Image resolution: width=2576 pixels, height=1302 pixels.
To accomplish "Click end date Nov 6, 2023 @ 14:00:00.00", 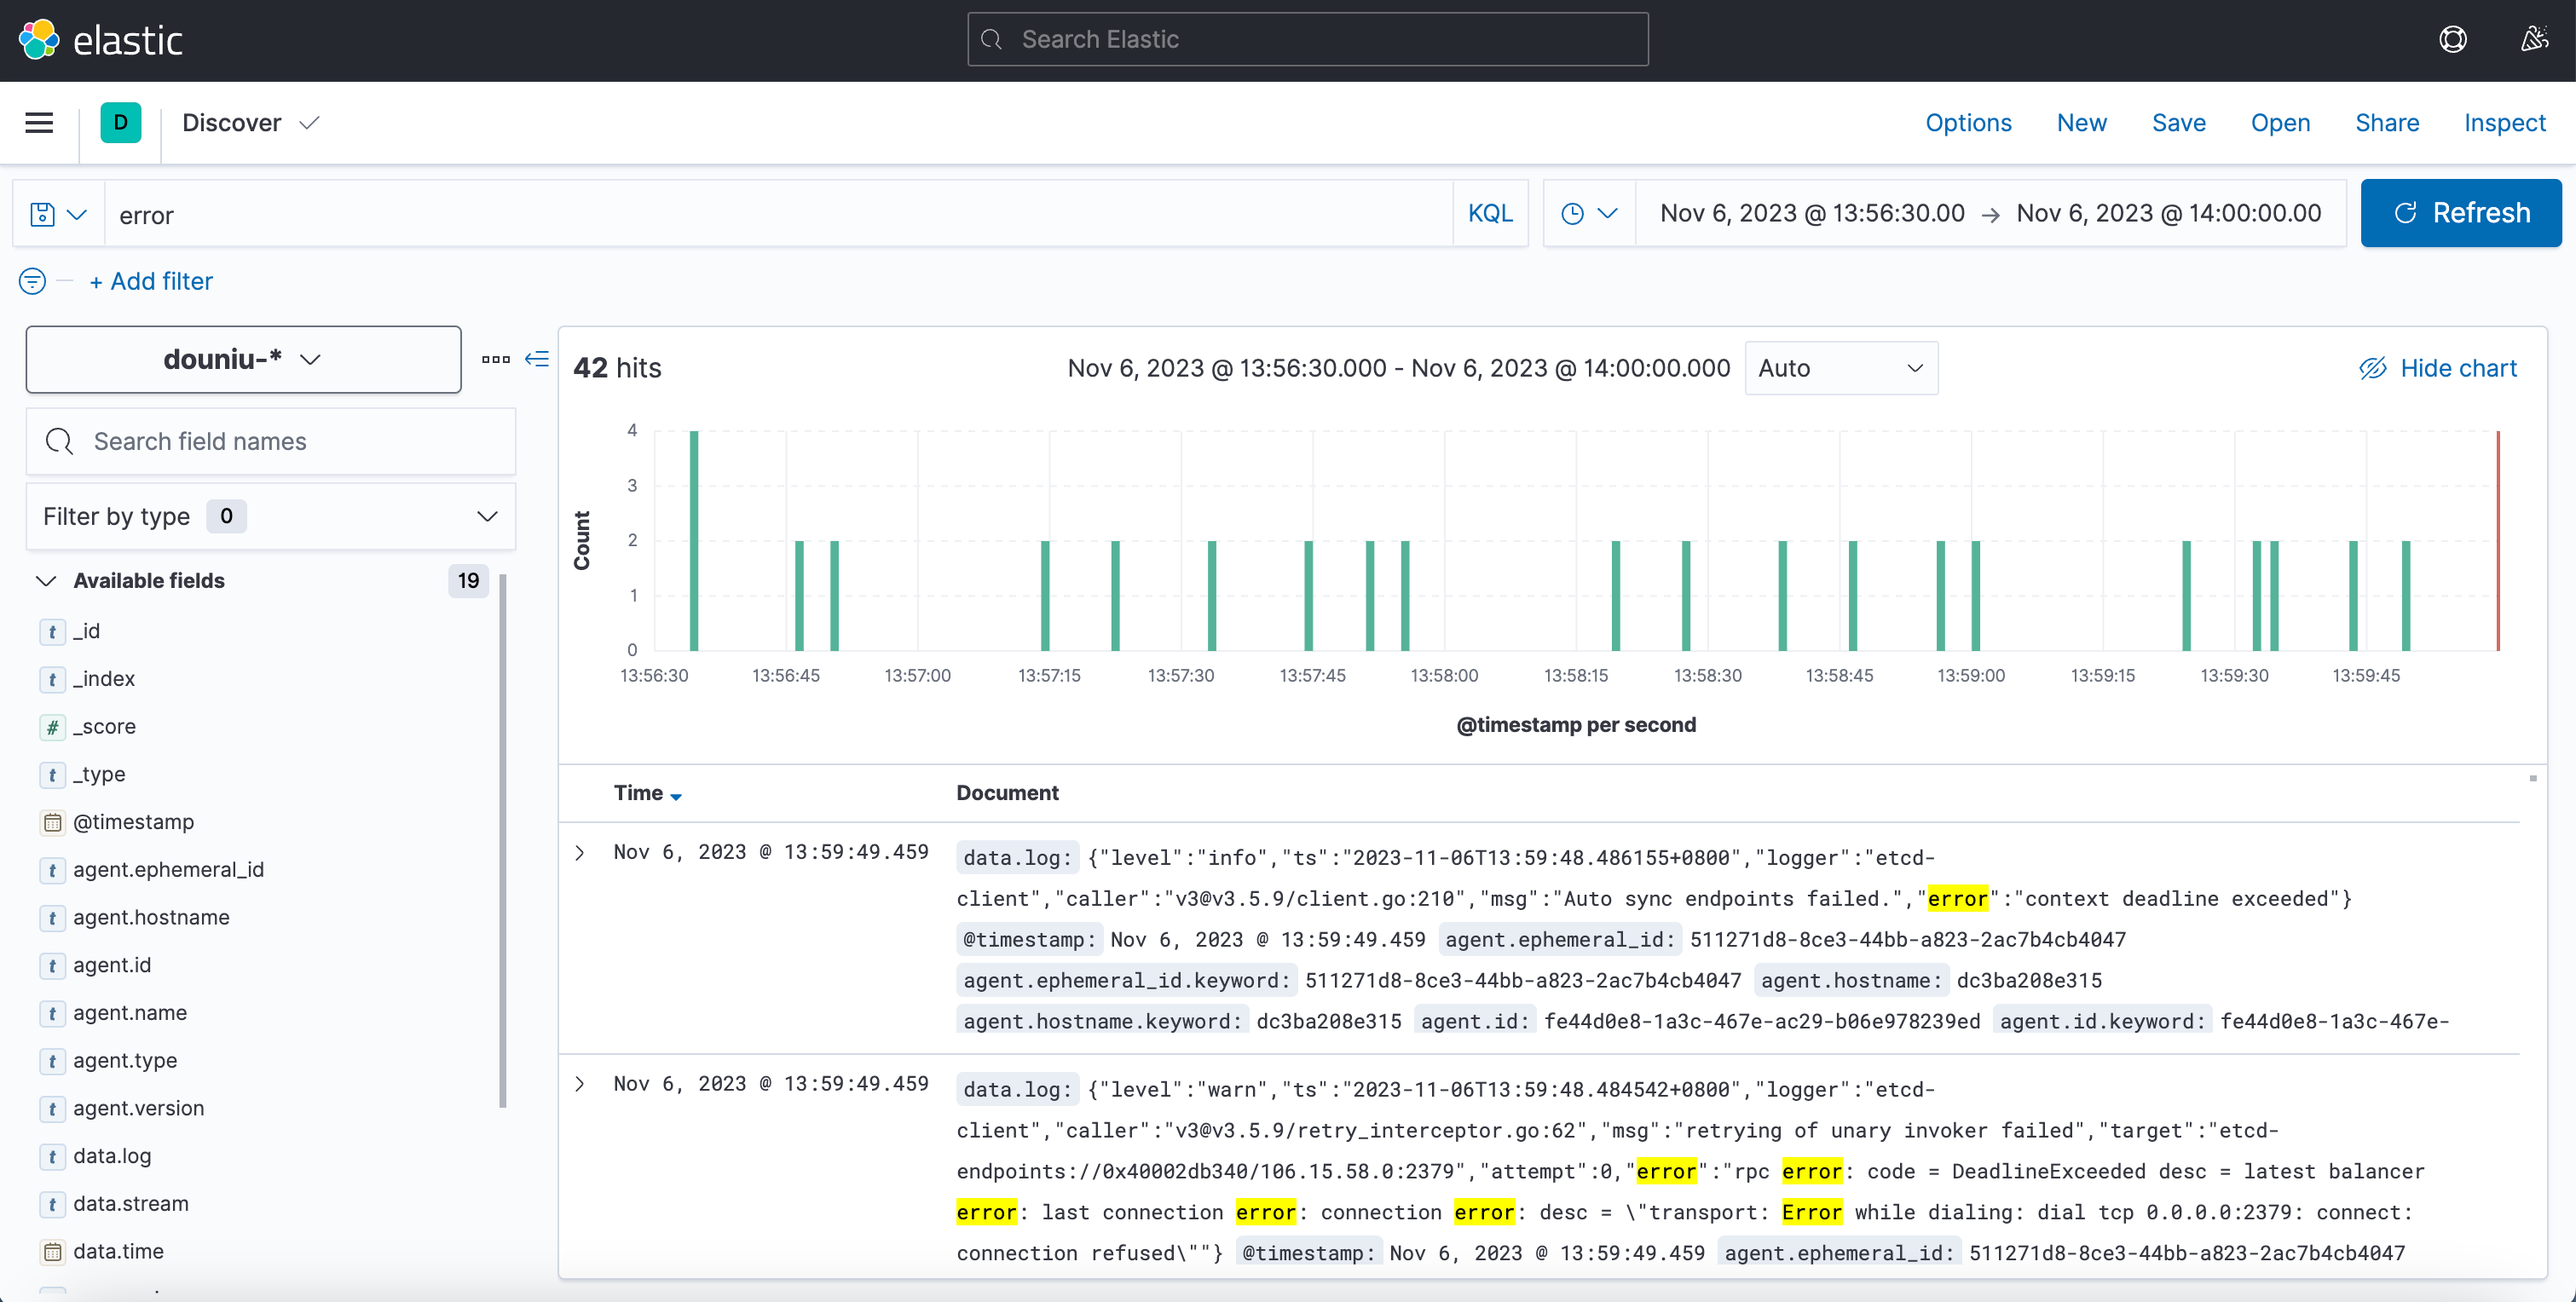I will coord(2168,213).
